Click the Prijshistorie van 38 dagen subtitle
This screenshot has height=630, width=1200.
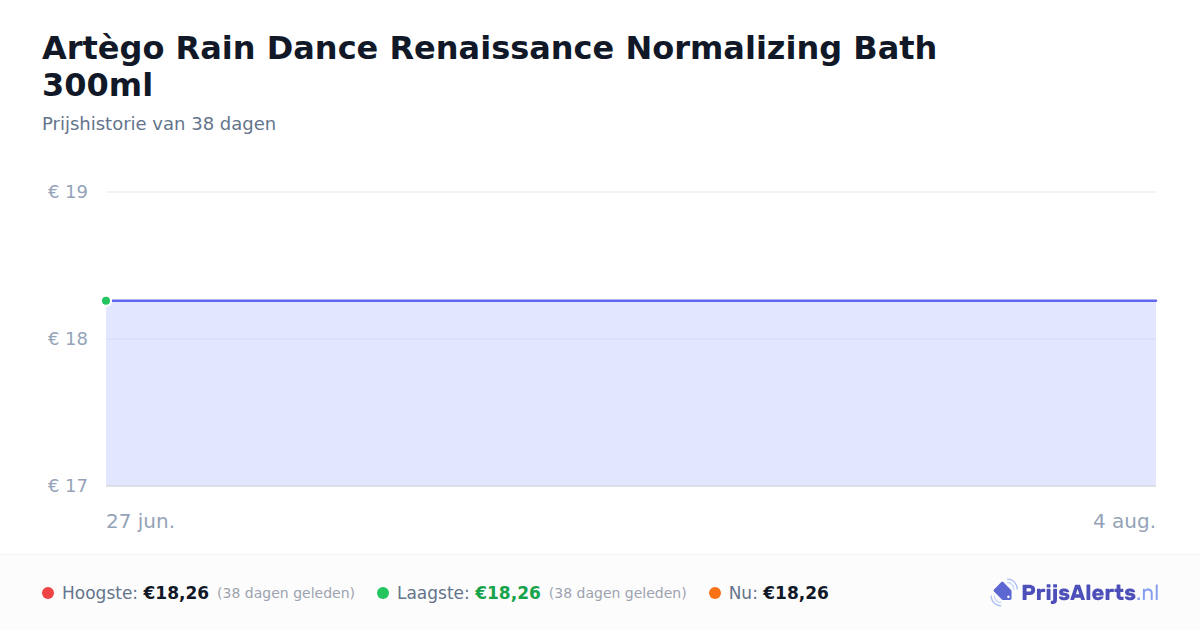click(159, 124)
